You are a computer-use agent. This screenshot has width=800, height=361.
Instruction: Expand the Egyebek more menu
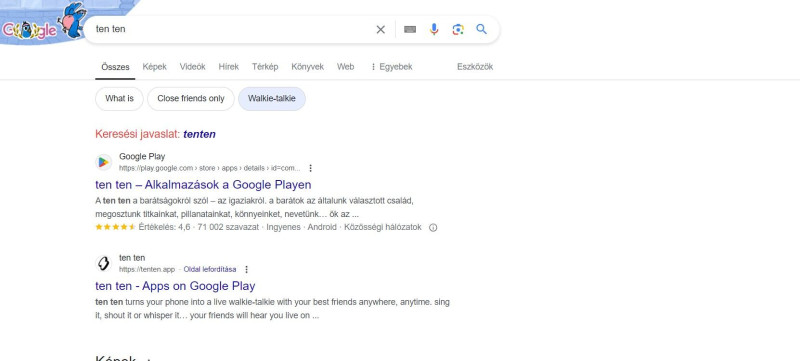pyautogui.click(x=391, y=67)
